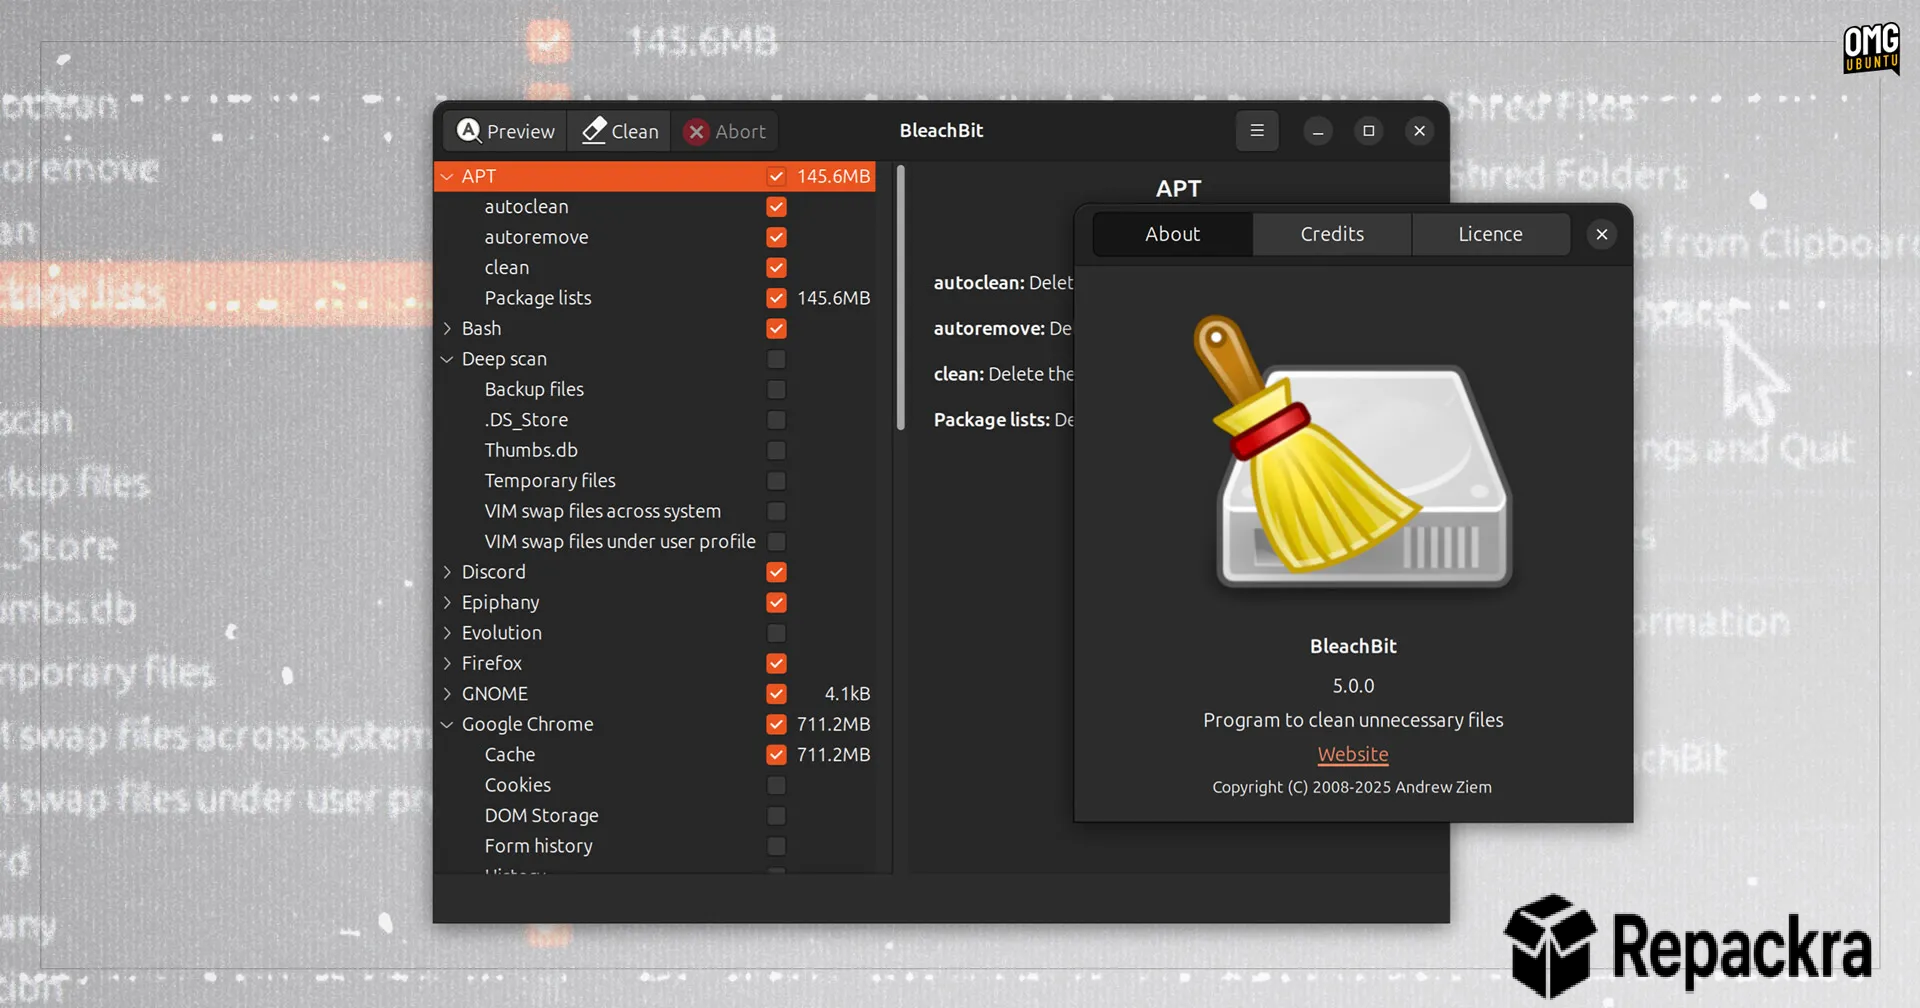Uncheck the Epiphany checkbox
The width and height of the screenshot is (1920, 1008).
776,602
